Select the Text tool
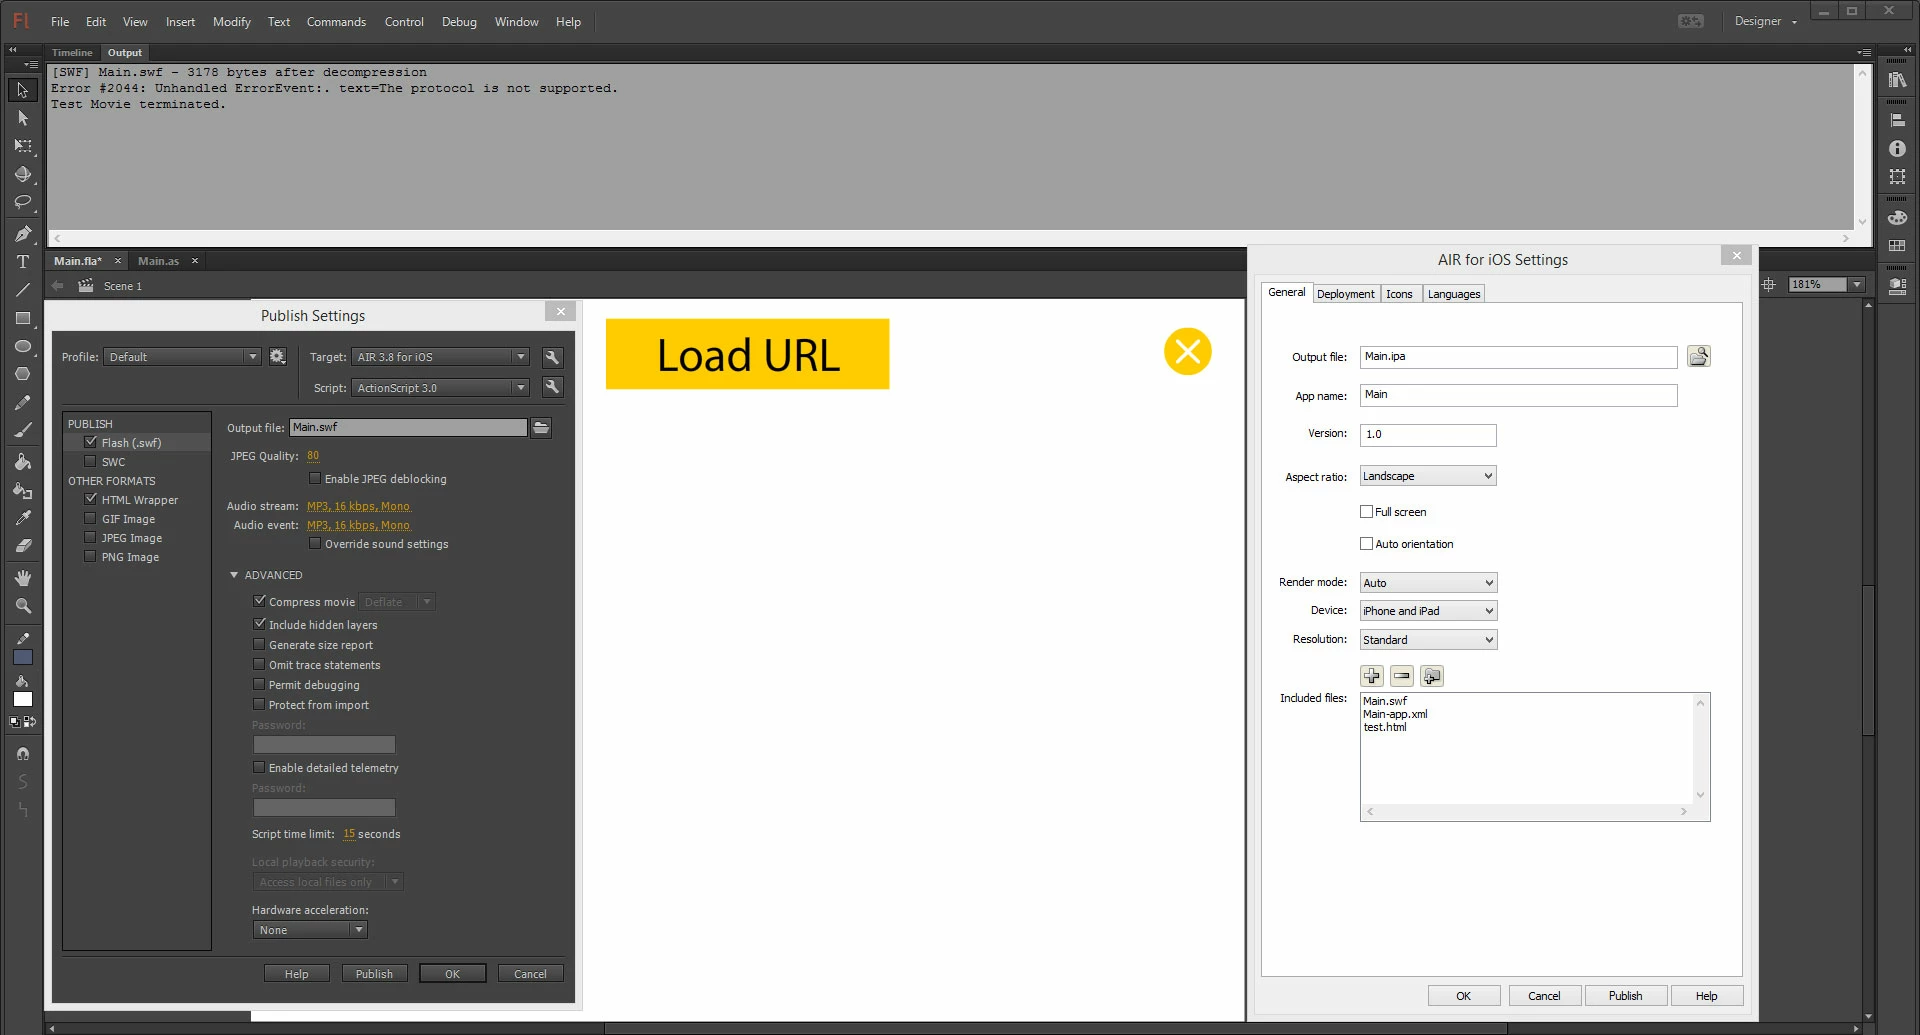 (x=22, y=262)
